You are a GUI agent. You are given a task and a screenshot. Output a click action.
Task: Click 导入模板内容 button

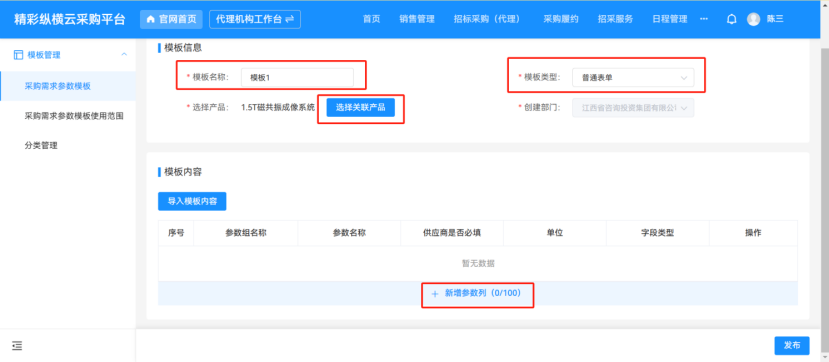point(192,201)
